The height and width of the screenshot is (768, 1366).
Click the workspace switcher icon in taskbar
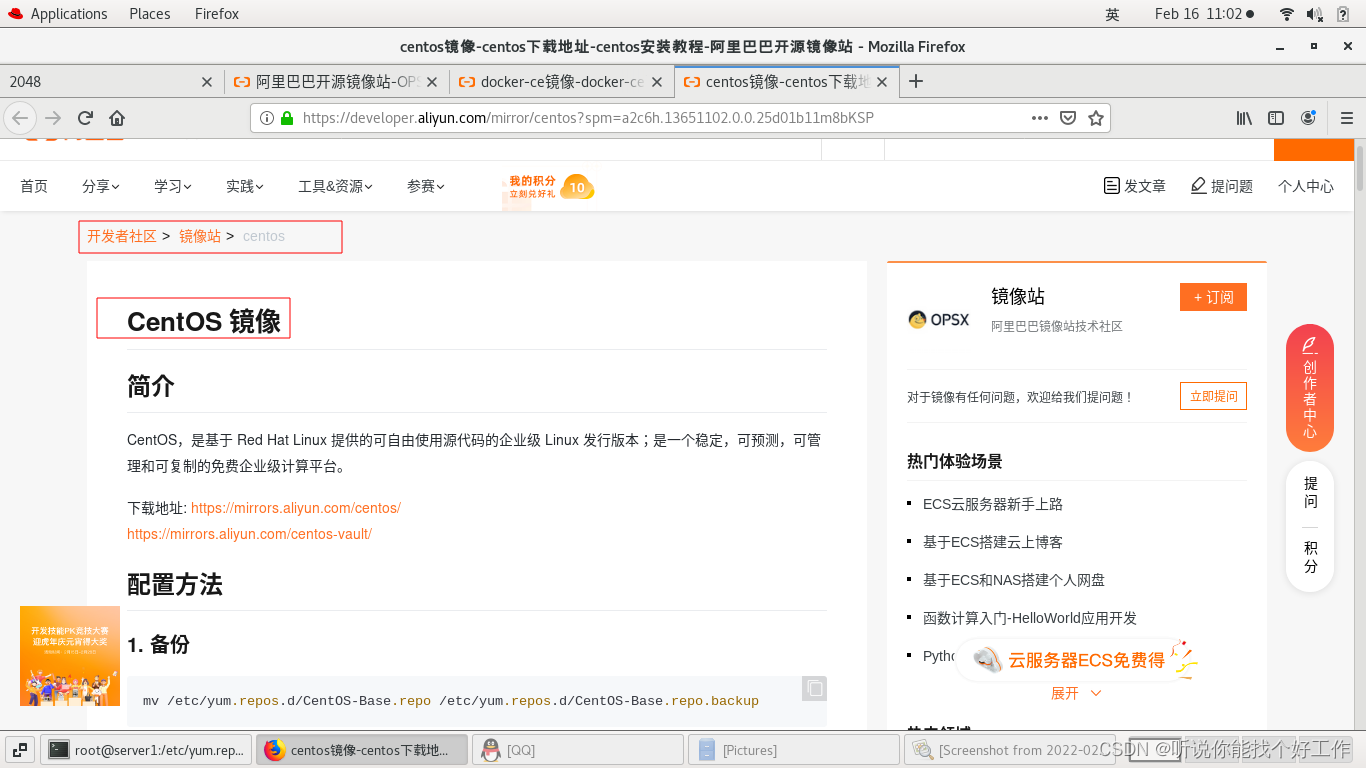[20, 749]
